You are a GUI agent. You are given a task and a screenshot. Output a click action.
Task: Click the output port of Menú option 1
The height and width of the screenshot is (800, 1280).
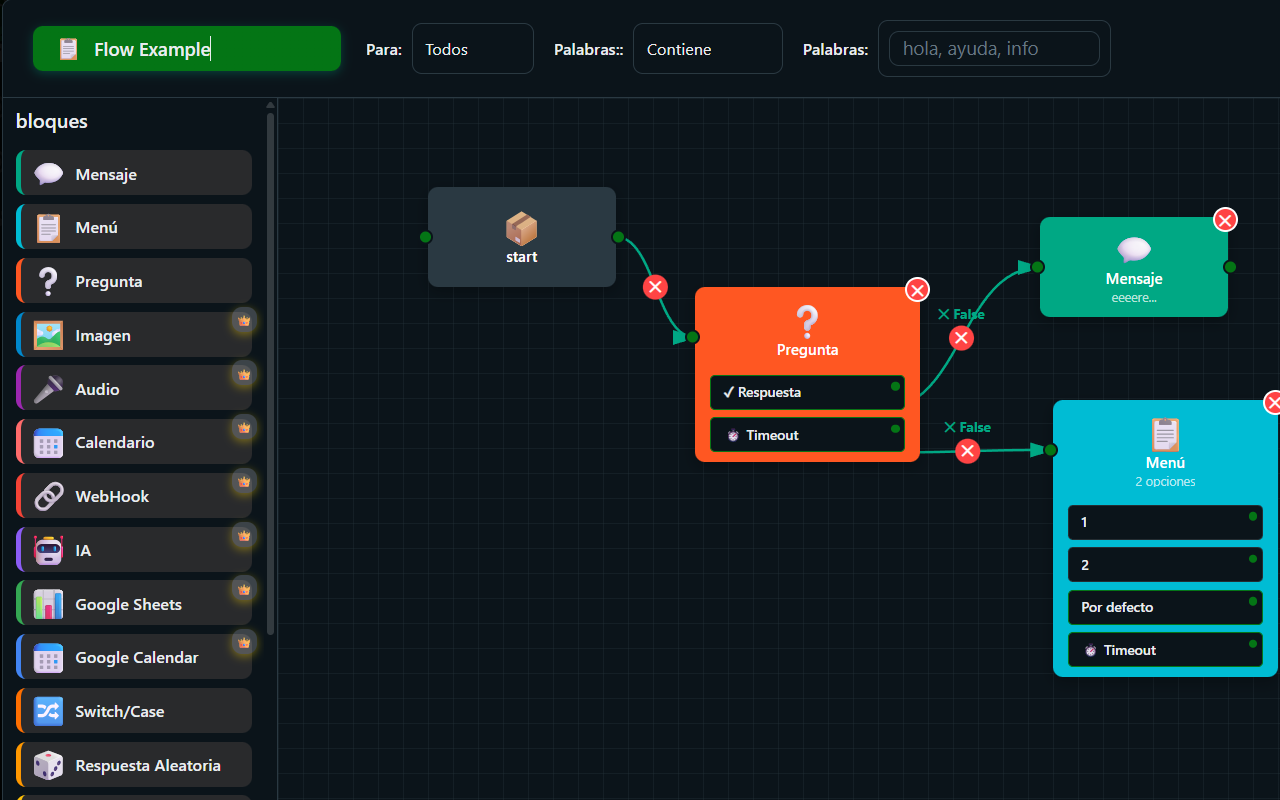click(x=1253, y=516)
